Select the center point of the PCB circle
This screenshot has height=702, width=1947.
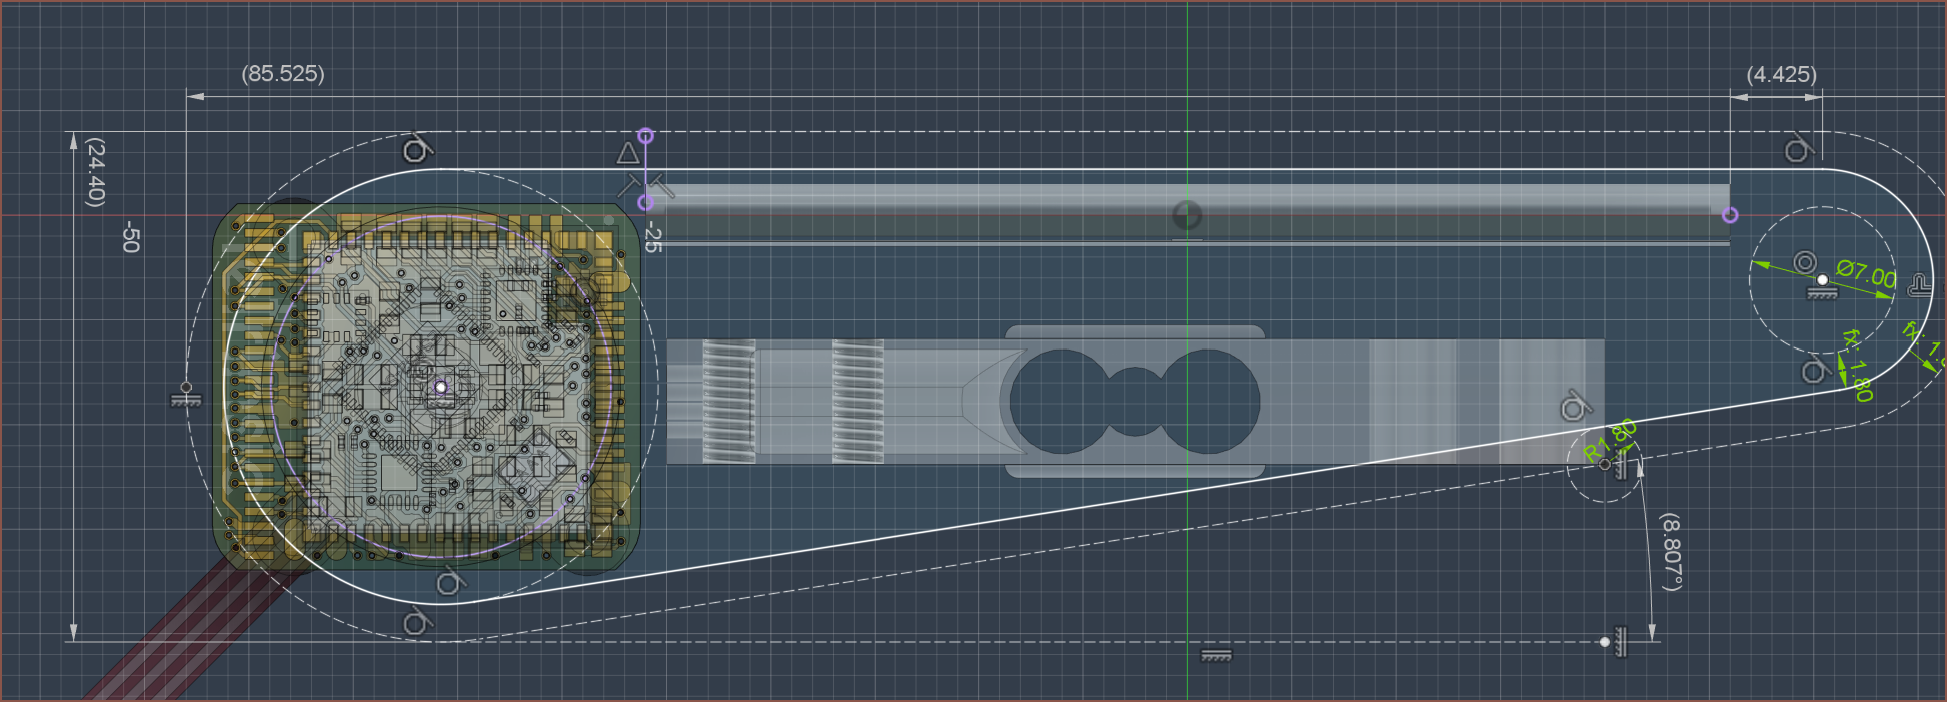440,387
